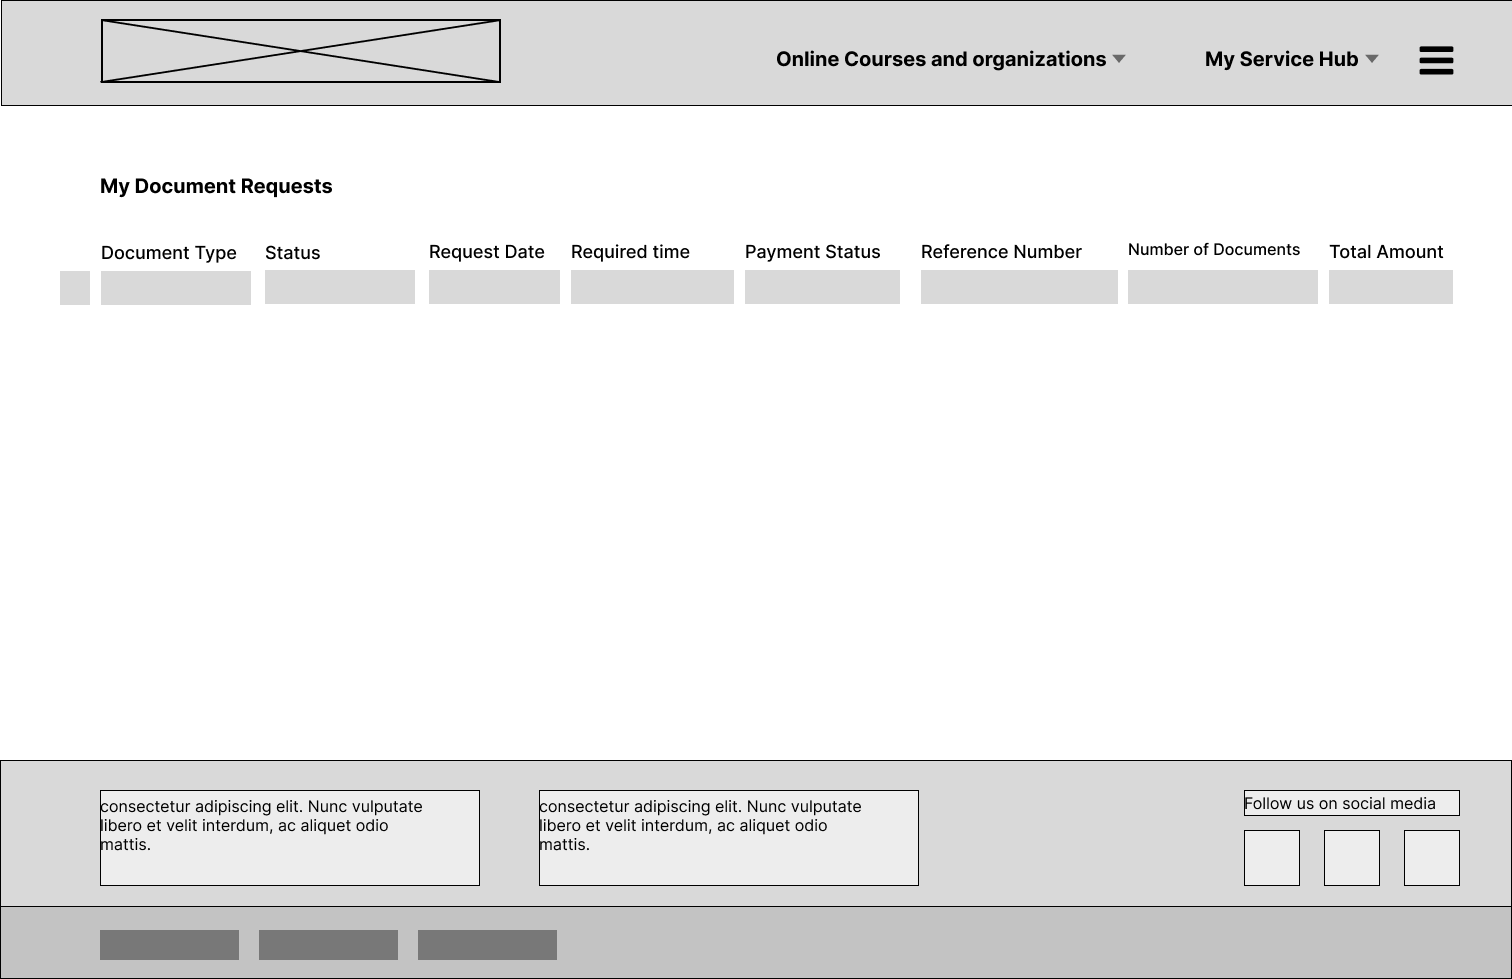
Task: Select the cell under the Status column
Action: click(339, 287)
